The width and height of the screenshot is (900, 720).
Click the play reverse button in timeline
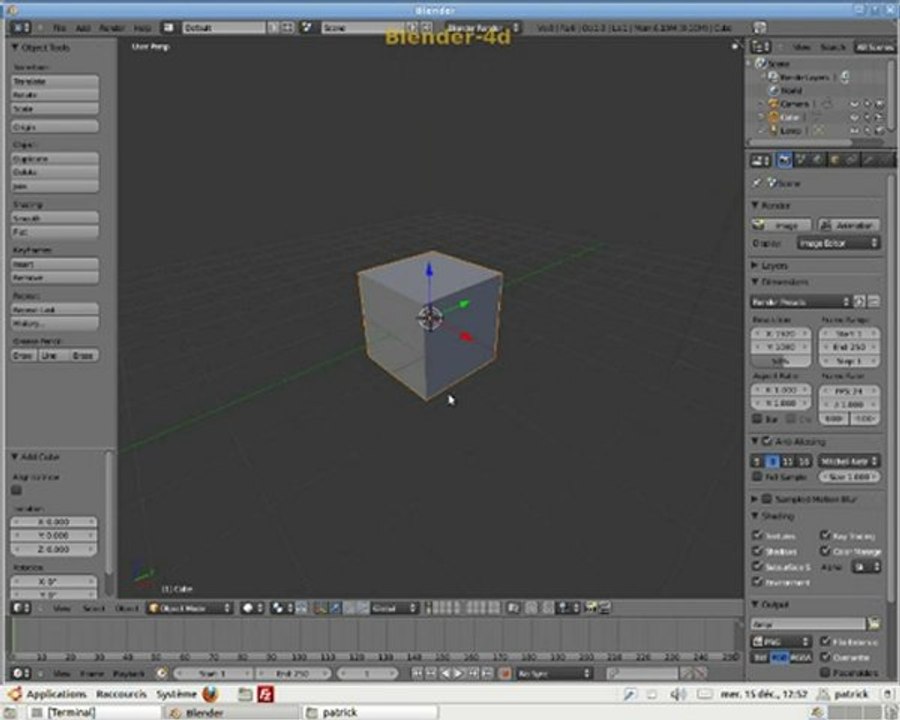(x=445, y=673)
